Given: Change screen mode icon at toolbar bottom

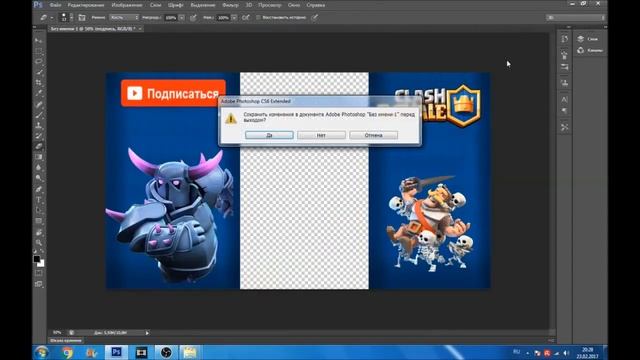Looking at the screenshot, I should point(38,284).
